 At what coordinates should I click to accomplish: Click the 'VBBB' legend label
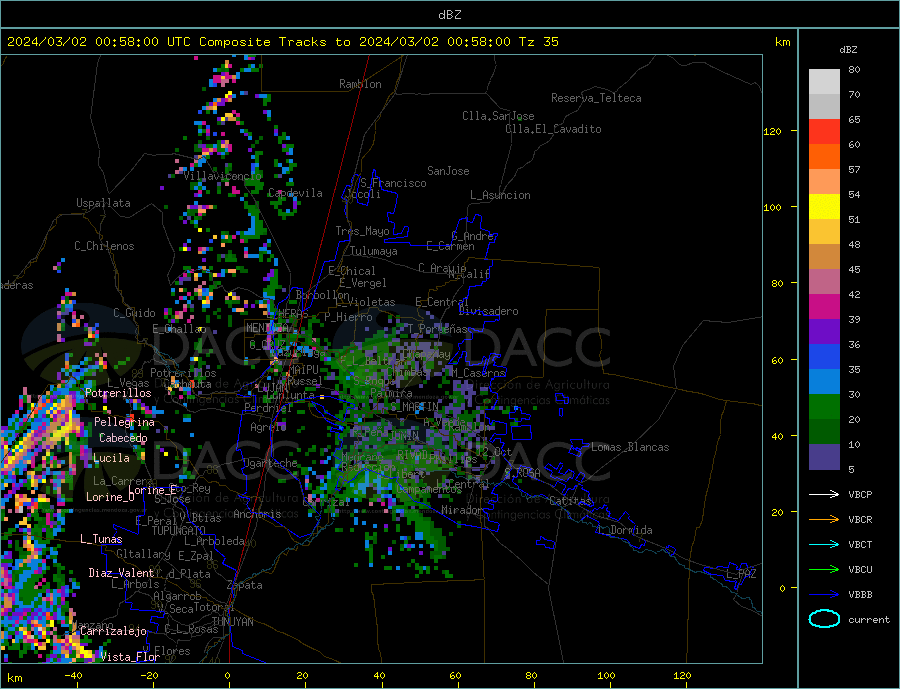[860, 594]
